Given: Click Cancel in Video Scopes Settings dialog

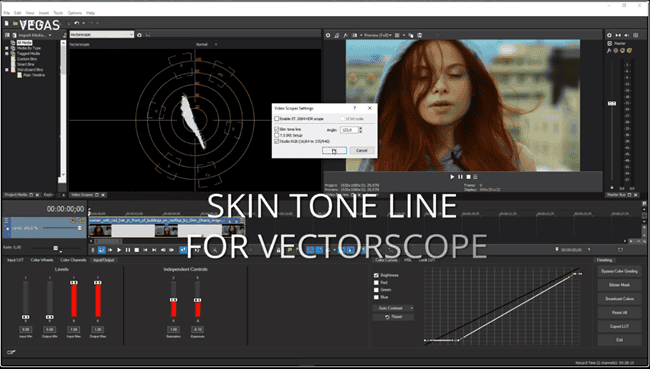Looking at the screenshot, I should [x=361, y=151].
